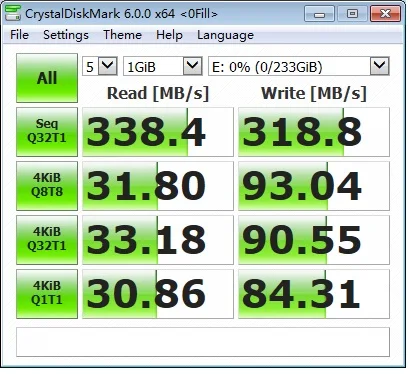Open the File menu
The width and height of the screenshot is (410, 374).
(19, 35)
